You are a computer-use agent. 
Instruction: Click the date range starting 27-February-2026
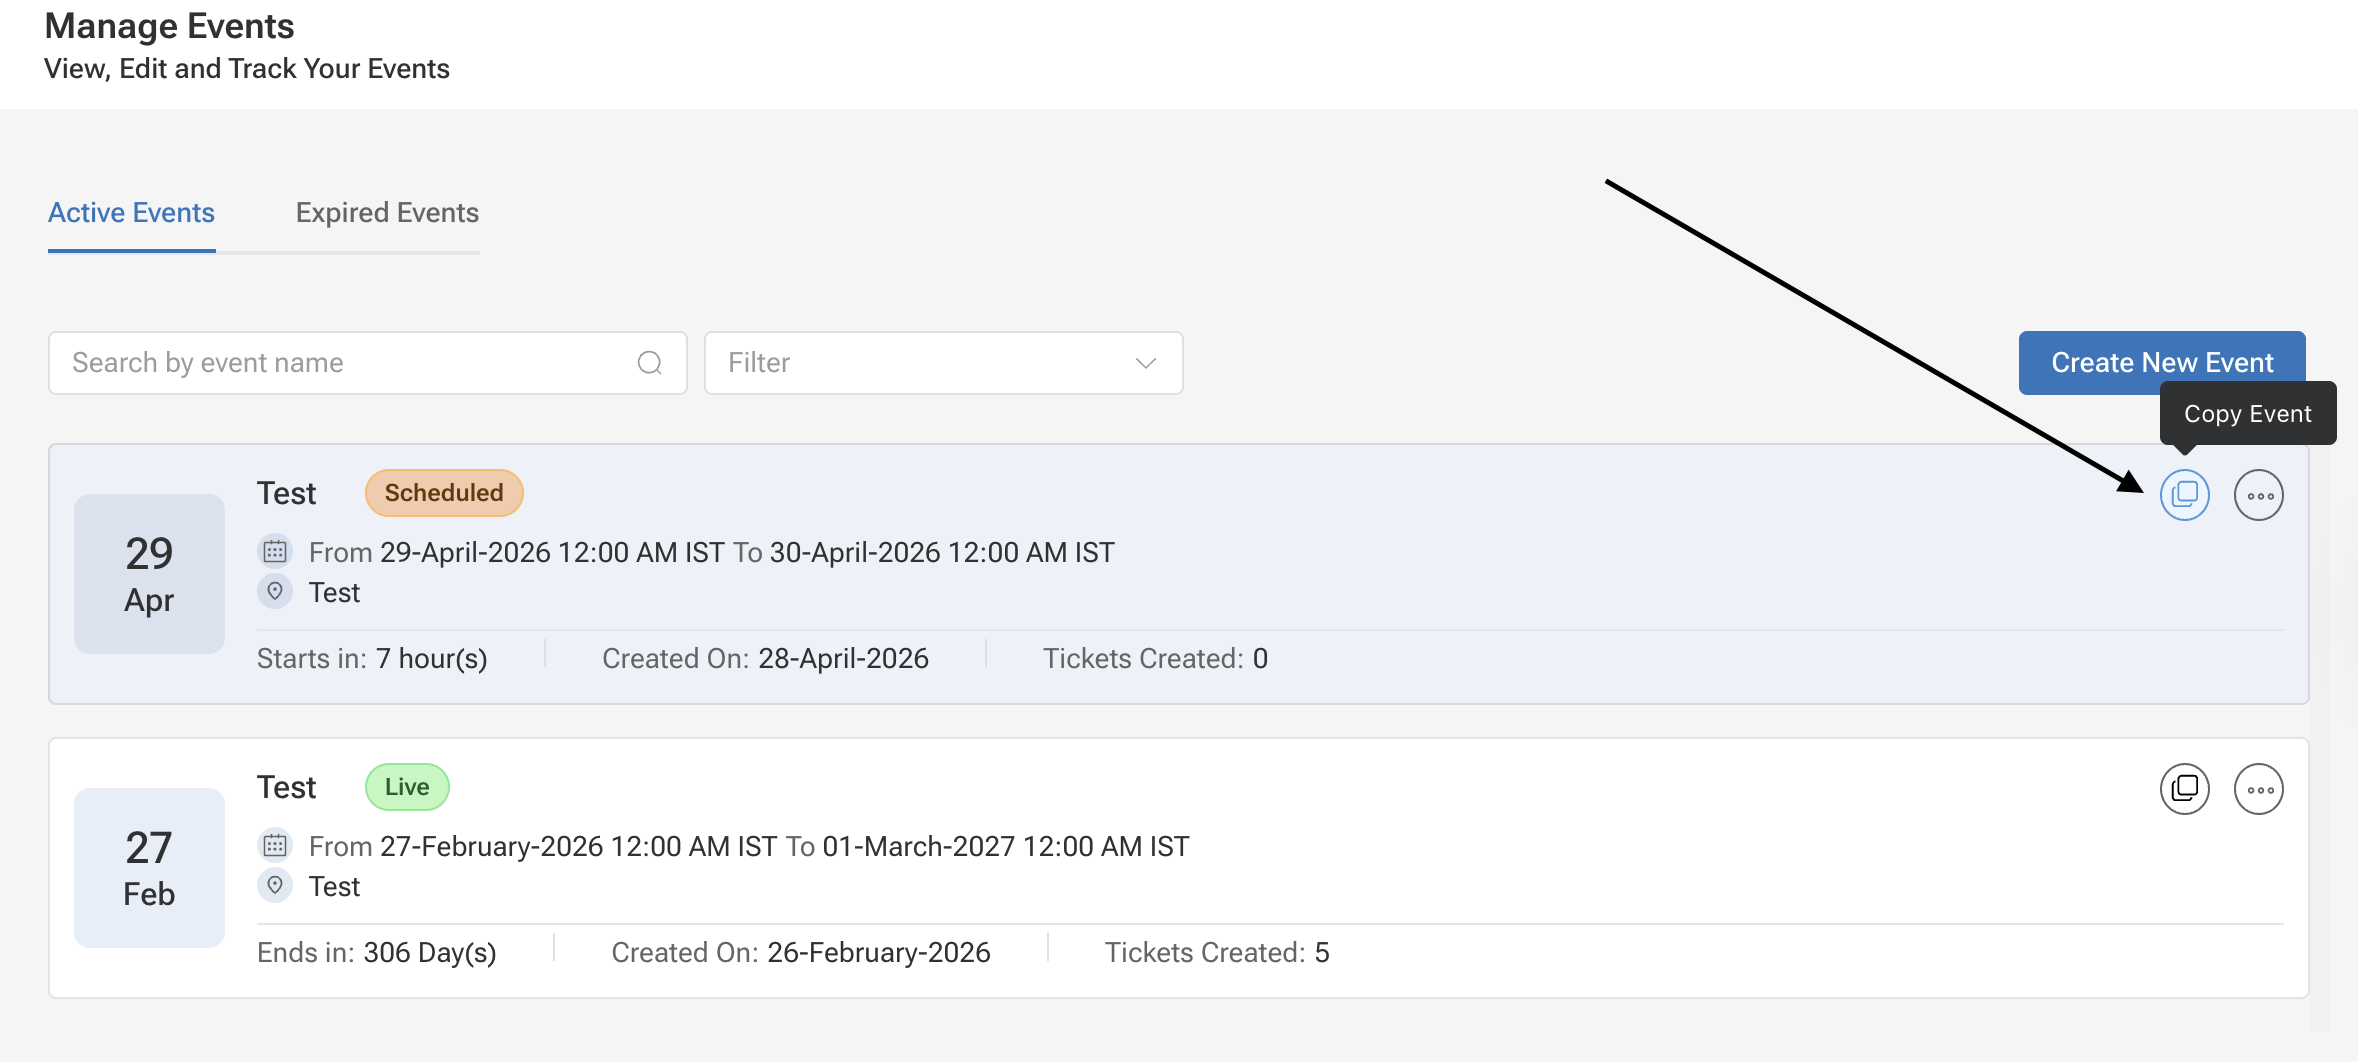tap(749, 846)
